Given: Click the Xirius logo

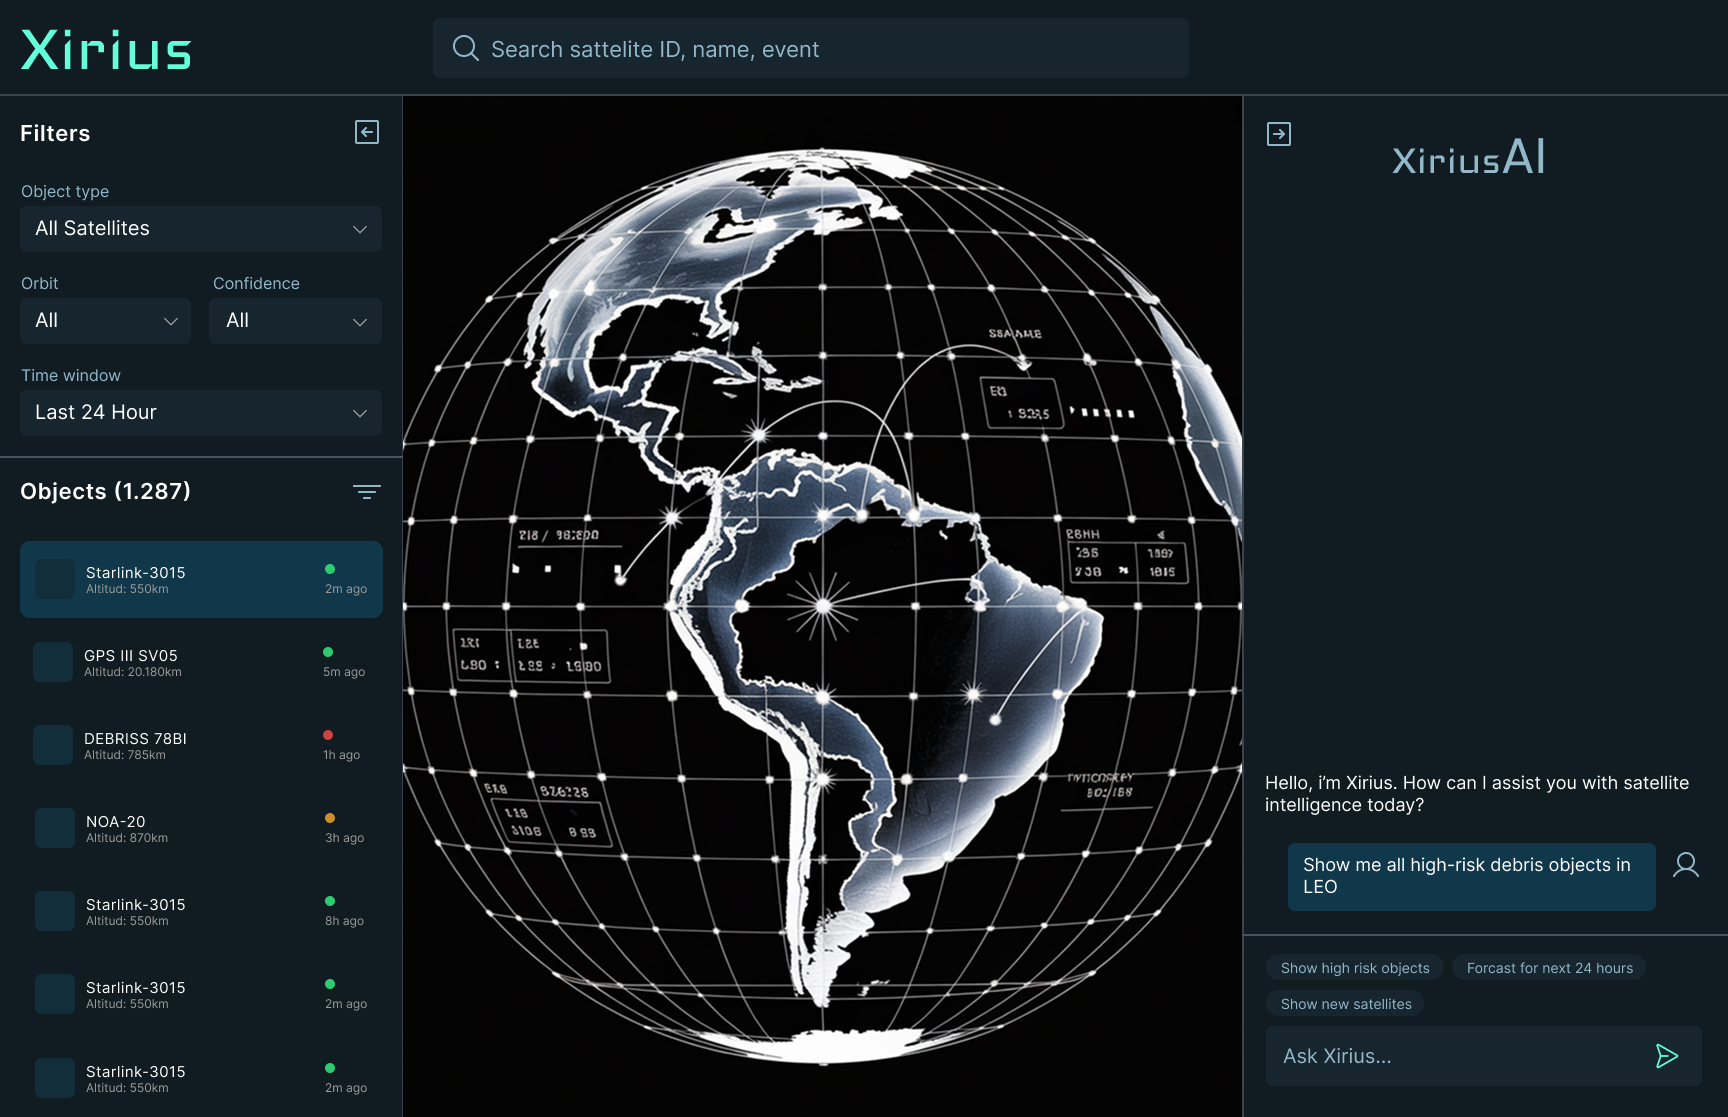Looking at the screenshot, I should point(106,50).
